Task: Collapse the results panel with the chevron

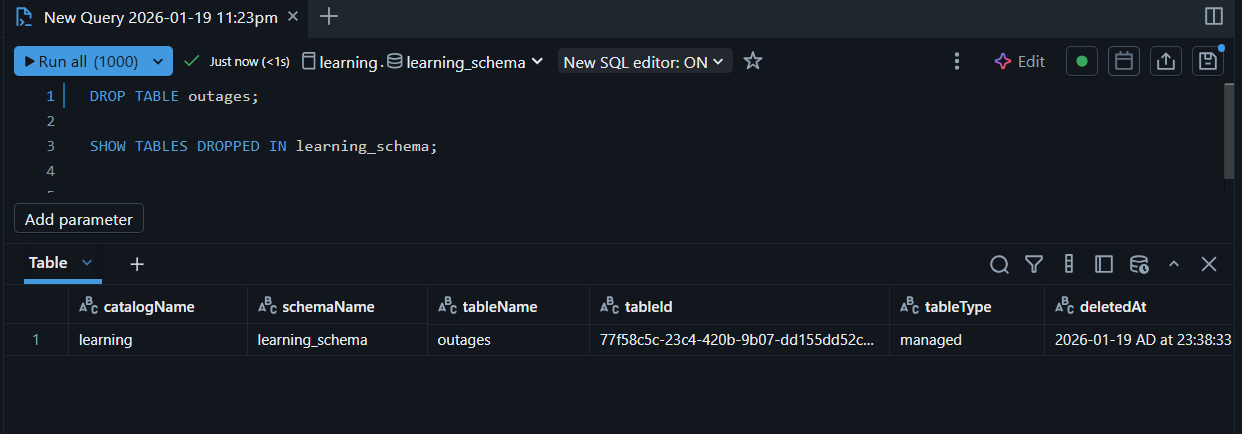Action: click(1174, 264)
